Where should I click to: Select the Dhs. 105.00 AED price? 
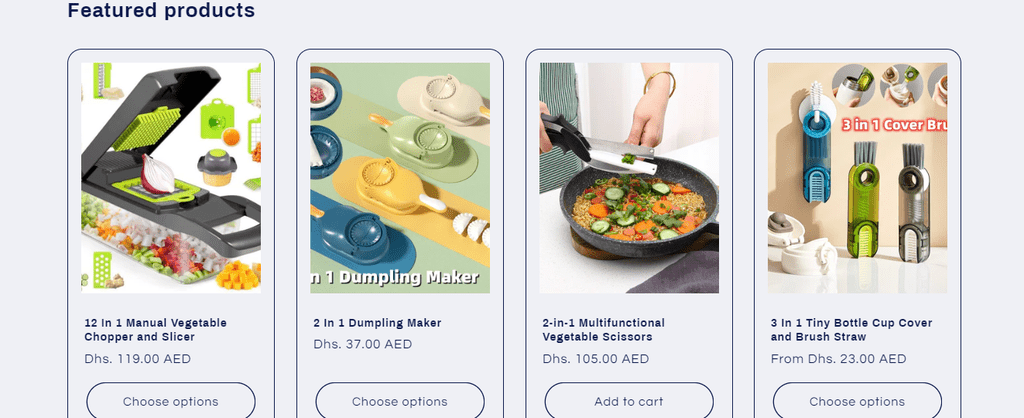[596, 359]
